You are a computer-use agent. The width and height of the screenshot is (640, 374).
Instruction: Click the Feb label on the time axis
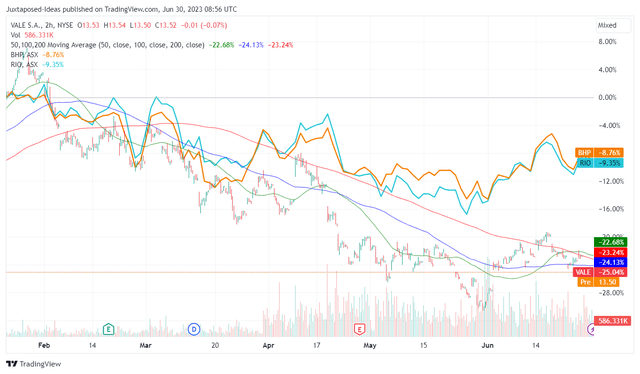[x=44, y=345]
